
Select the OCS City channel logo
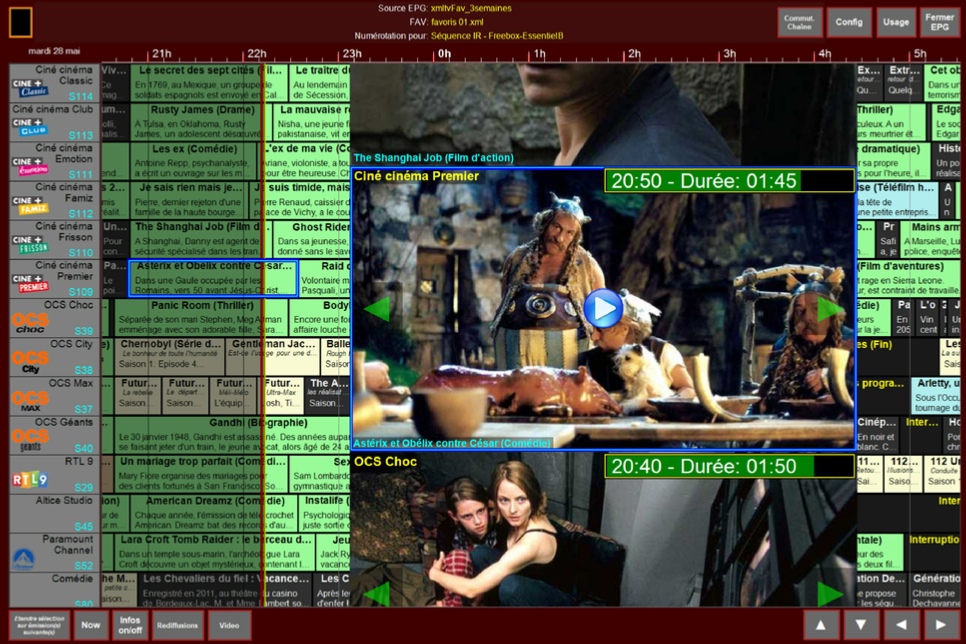point(30,362)
